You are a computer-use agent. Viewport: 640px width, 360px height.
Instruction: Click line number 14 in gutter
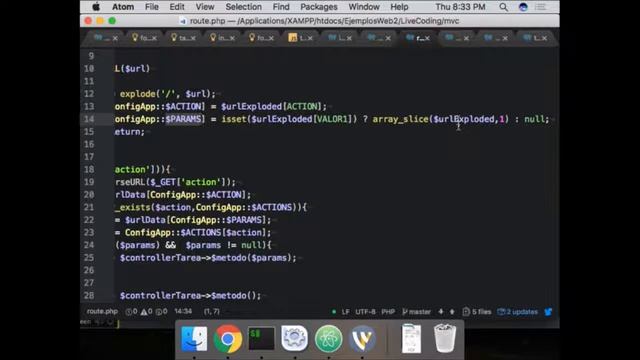click(89, 119)
